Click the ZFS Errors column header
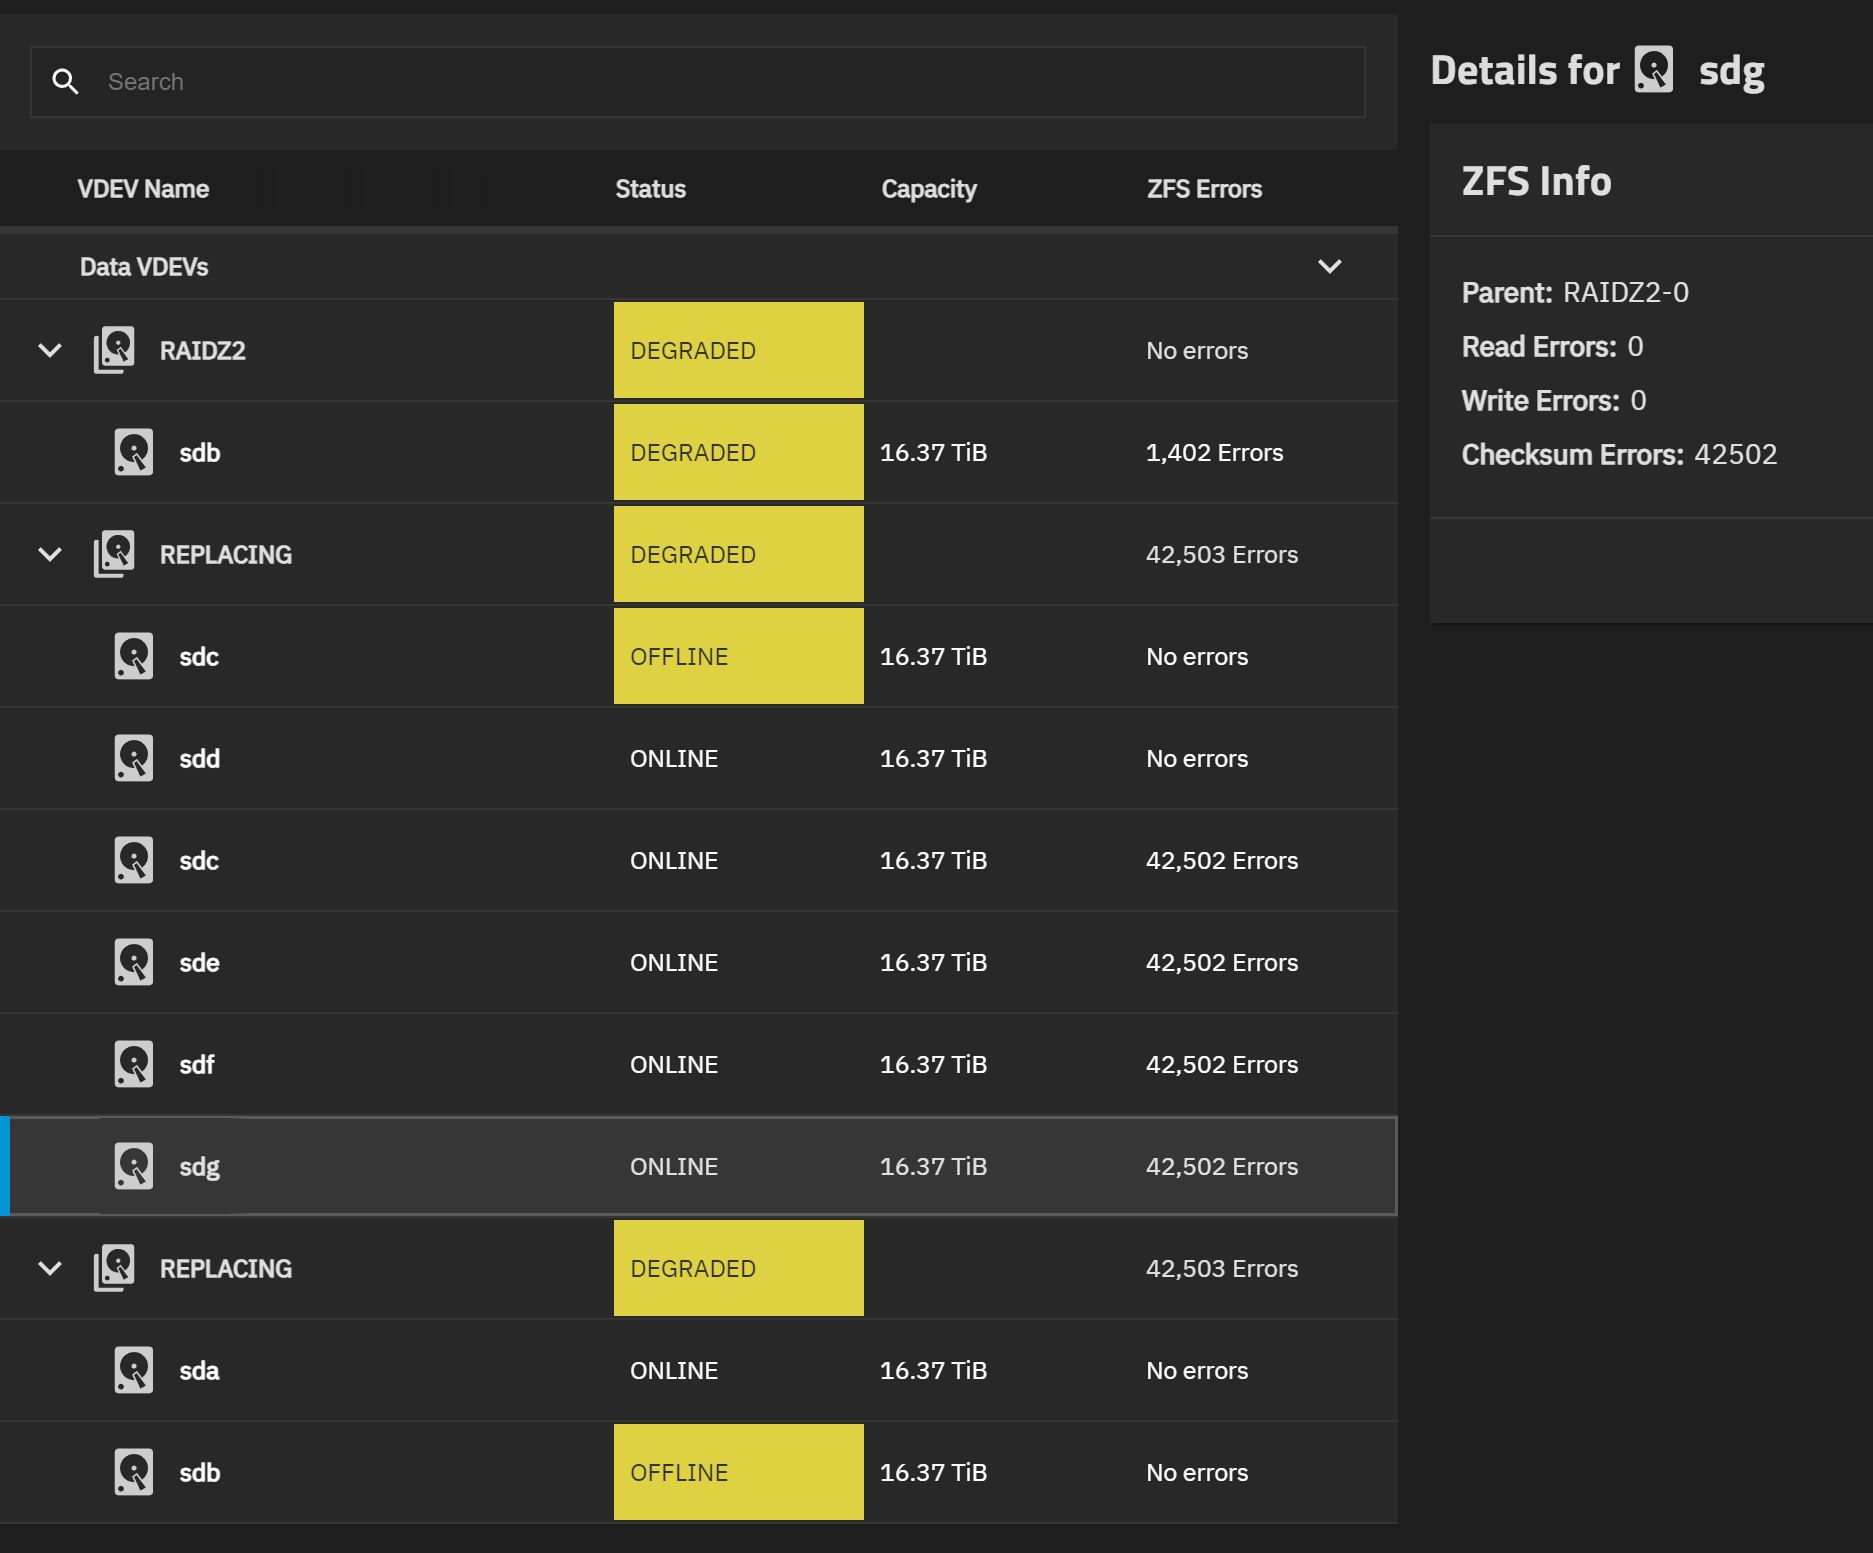The image size is (1873, 1553). pos(1204,189)
